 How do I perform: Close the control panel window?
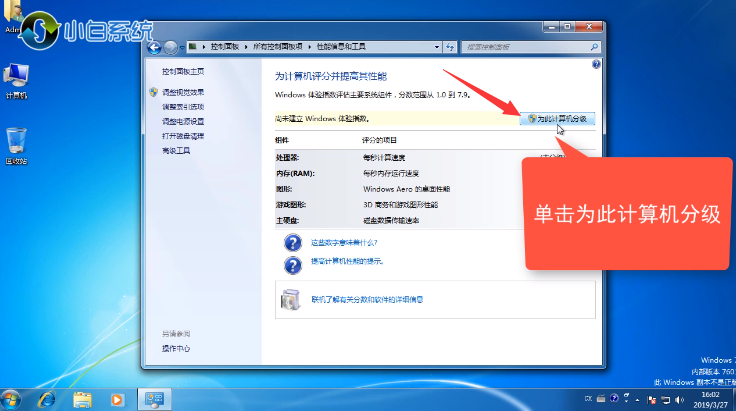click(589, 27)
